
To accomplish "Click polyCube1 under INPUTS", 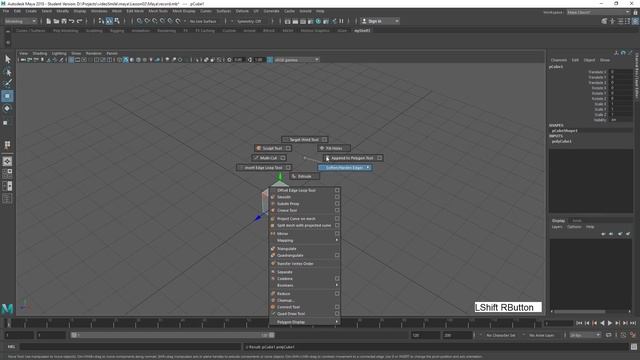I will (x=562, y=141).
